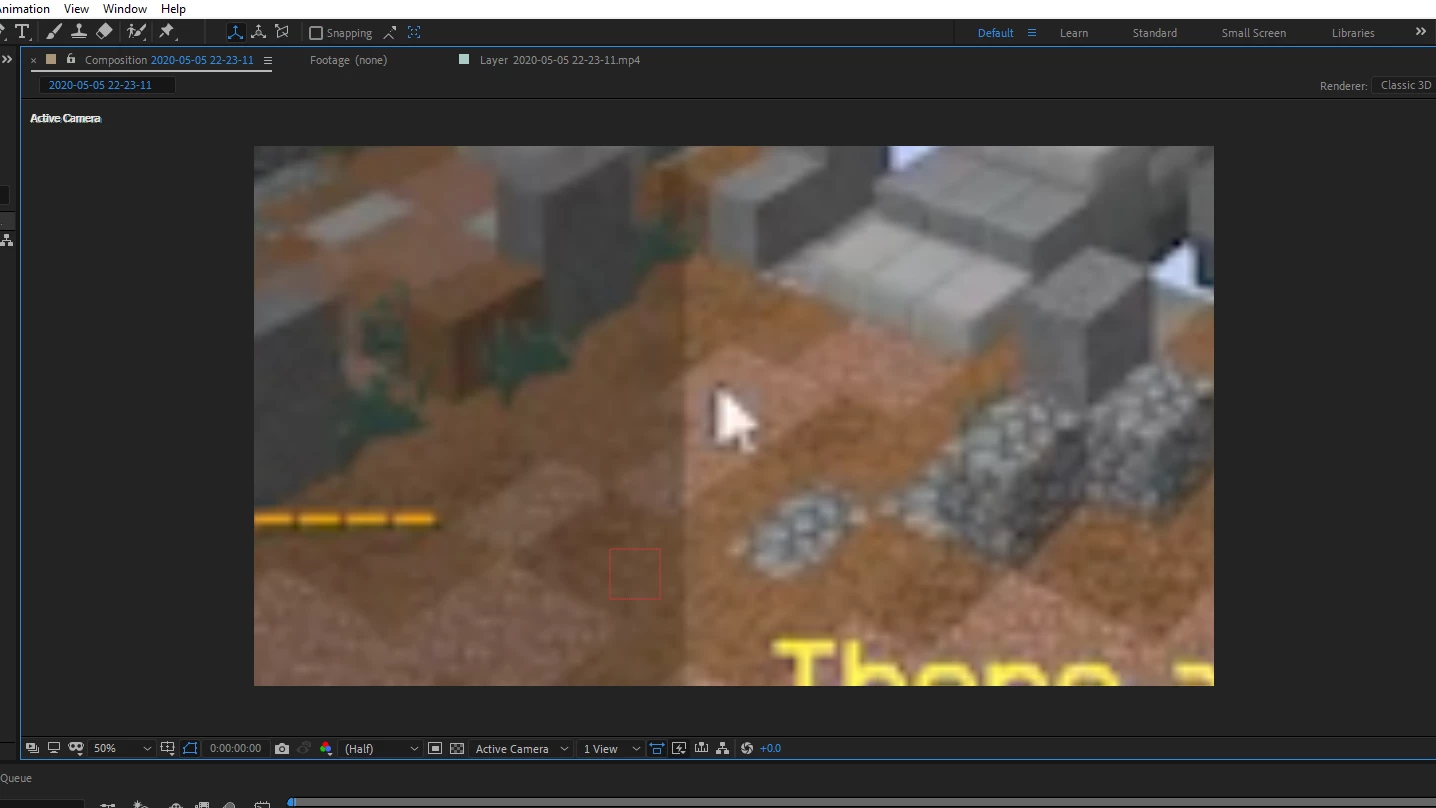Click the timeline navigator bar
1436x808 pixels.
tap(864, 802)
